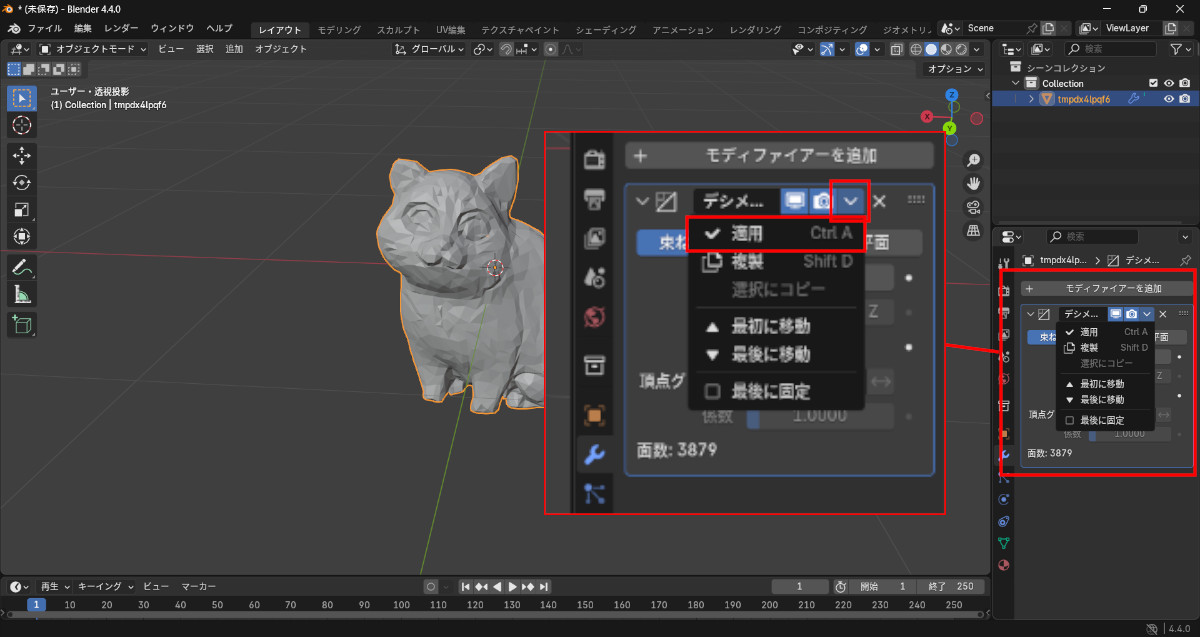Open the 追加 menu in viewport header
Screen dimensions: 1200x637
pos(234,49)
